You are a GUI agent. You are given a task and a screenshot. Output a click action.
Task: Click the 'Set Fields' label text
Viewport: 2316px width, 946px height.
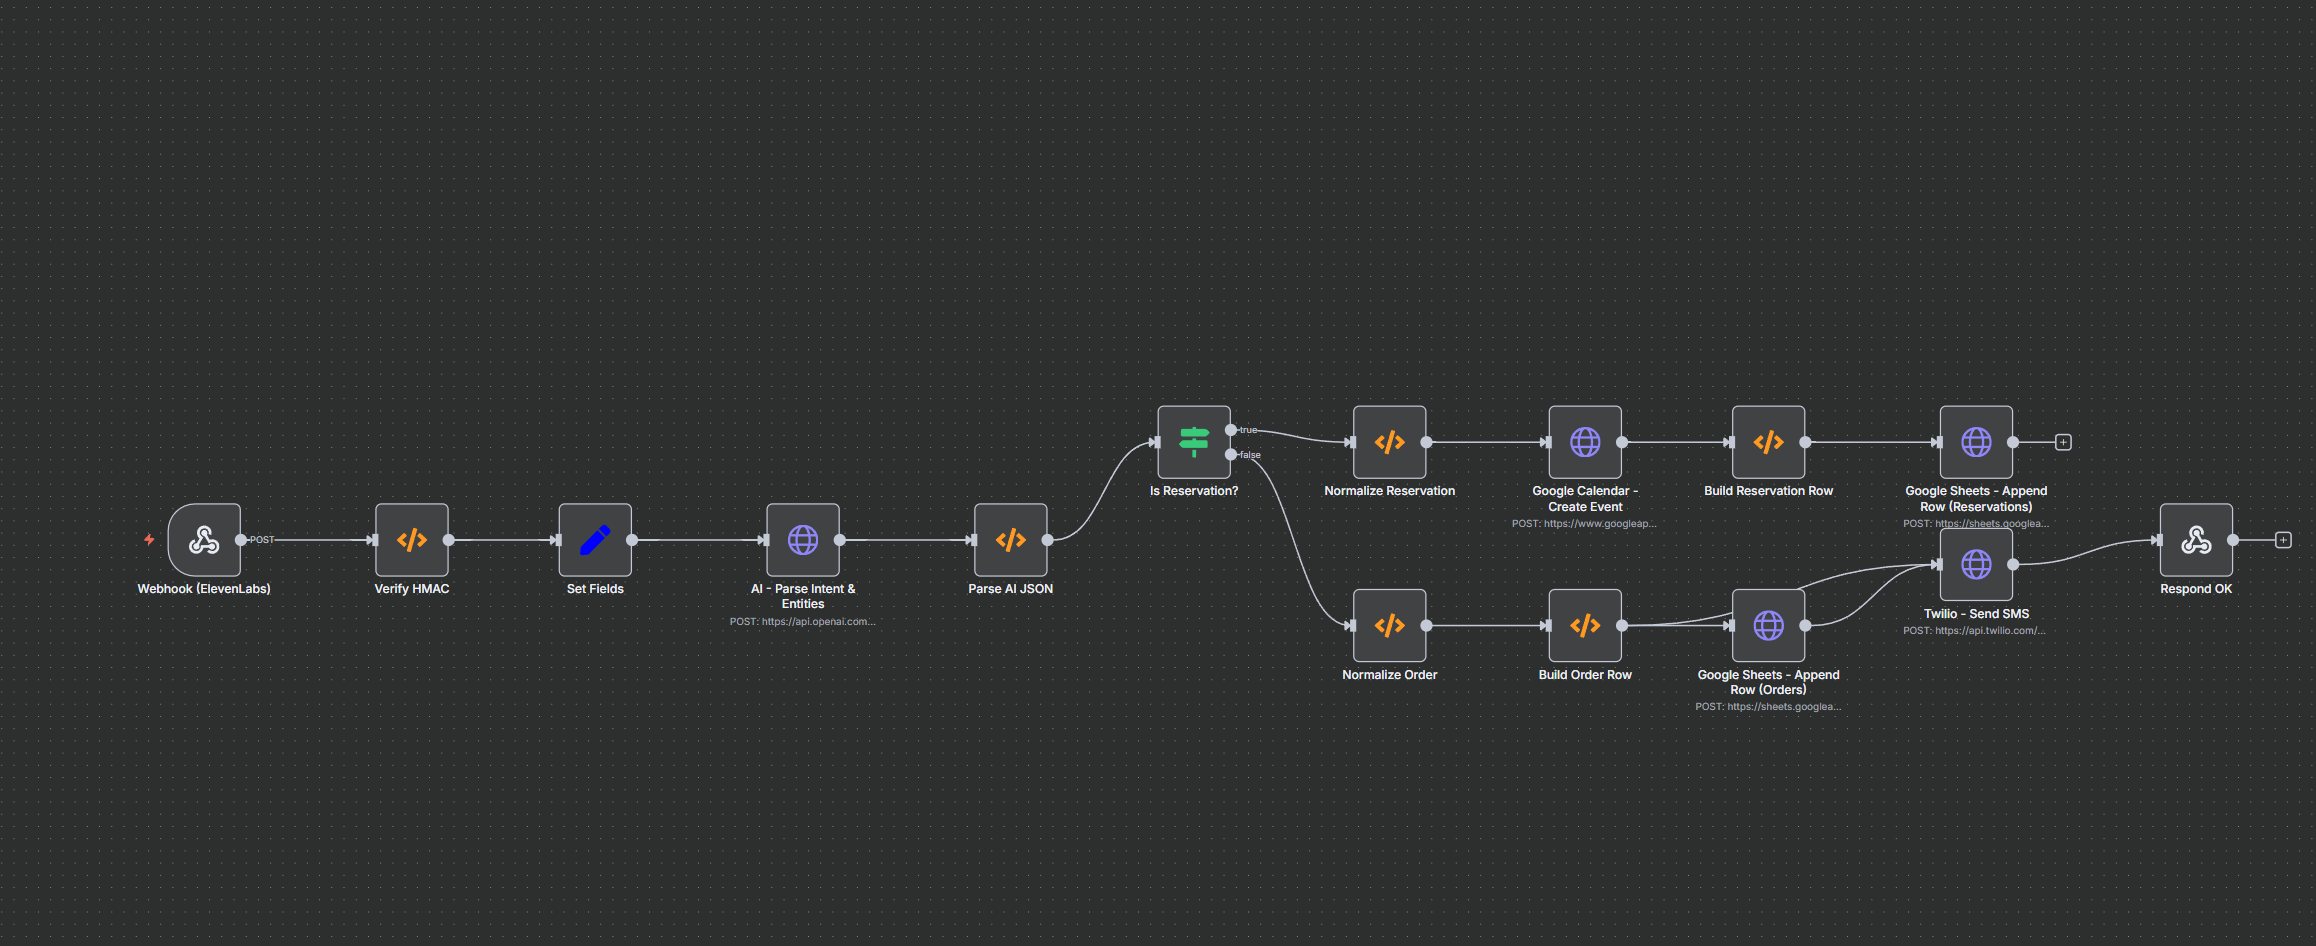point(595,589)
